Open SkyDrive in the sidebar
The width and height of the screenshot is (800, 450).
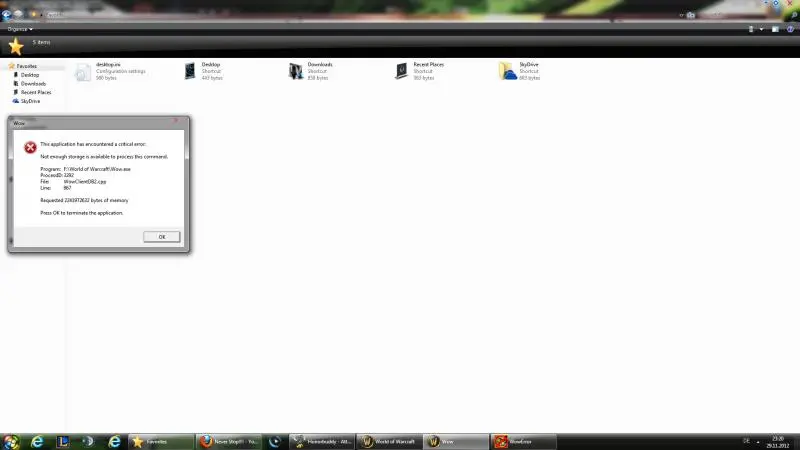30,101
